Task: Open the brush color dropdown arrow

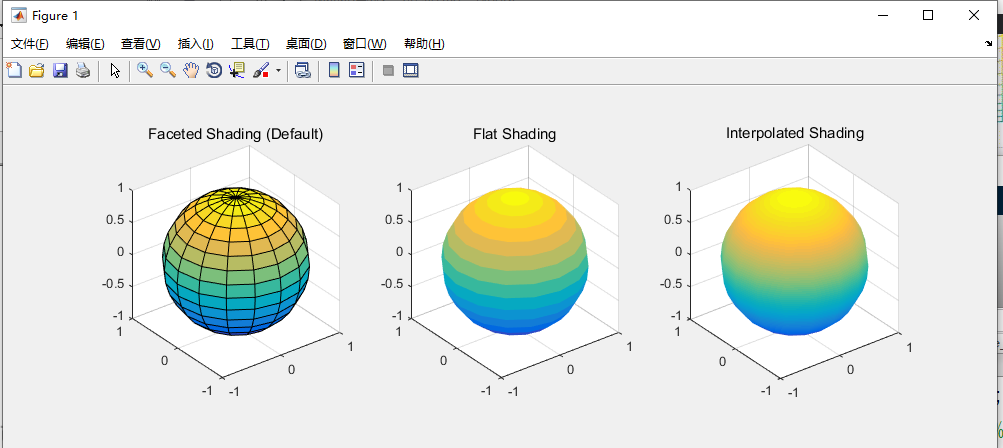Action: coord(278,70)
